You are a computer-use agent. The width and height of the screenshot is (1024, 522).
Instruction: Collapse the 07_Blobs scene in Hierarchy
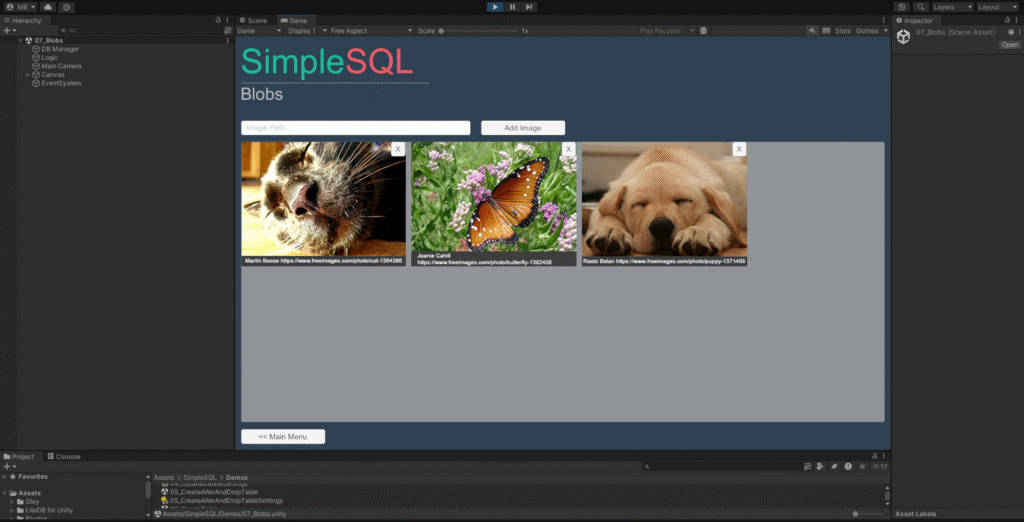(x=21, y=41)
